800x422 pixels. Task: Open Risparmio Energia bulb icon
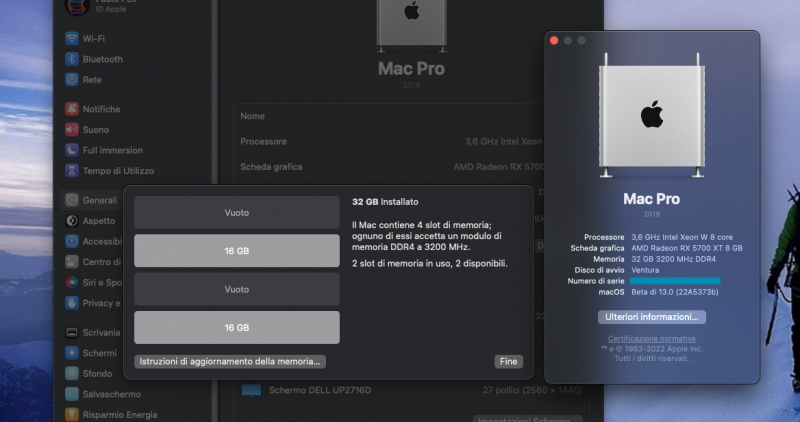[72, 414]
